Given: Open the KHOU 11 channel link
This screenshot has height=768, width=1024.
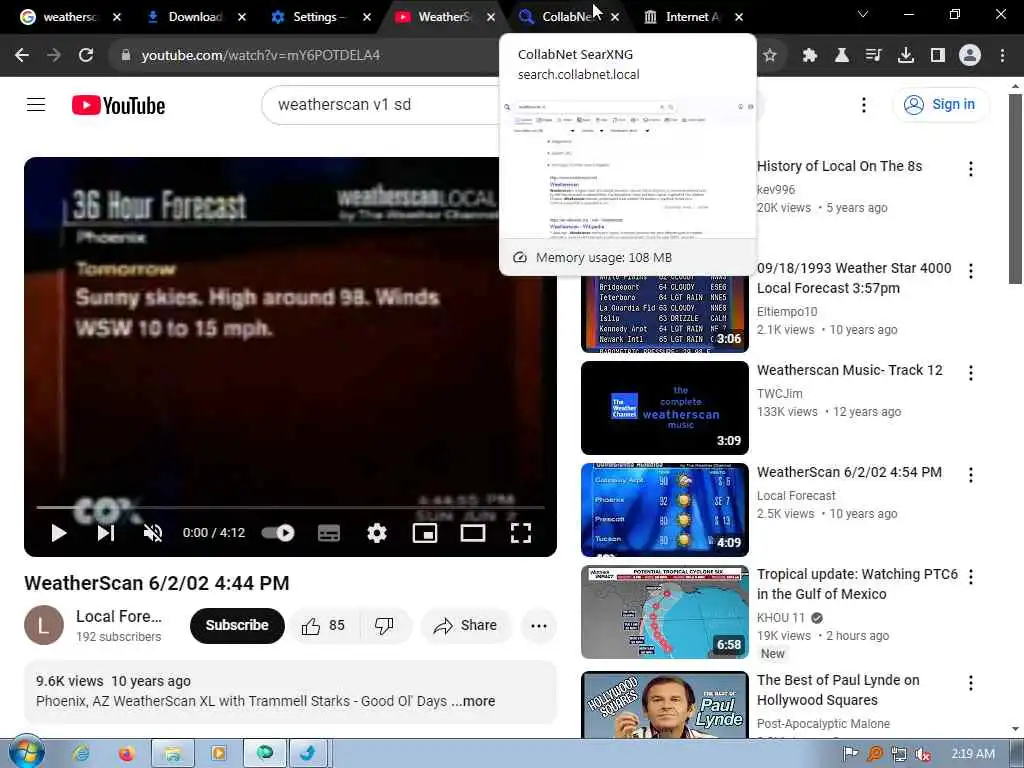Looking at the screenshot, I should point(781,618).
